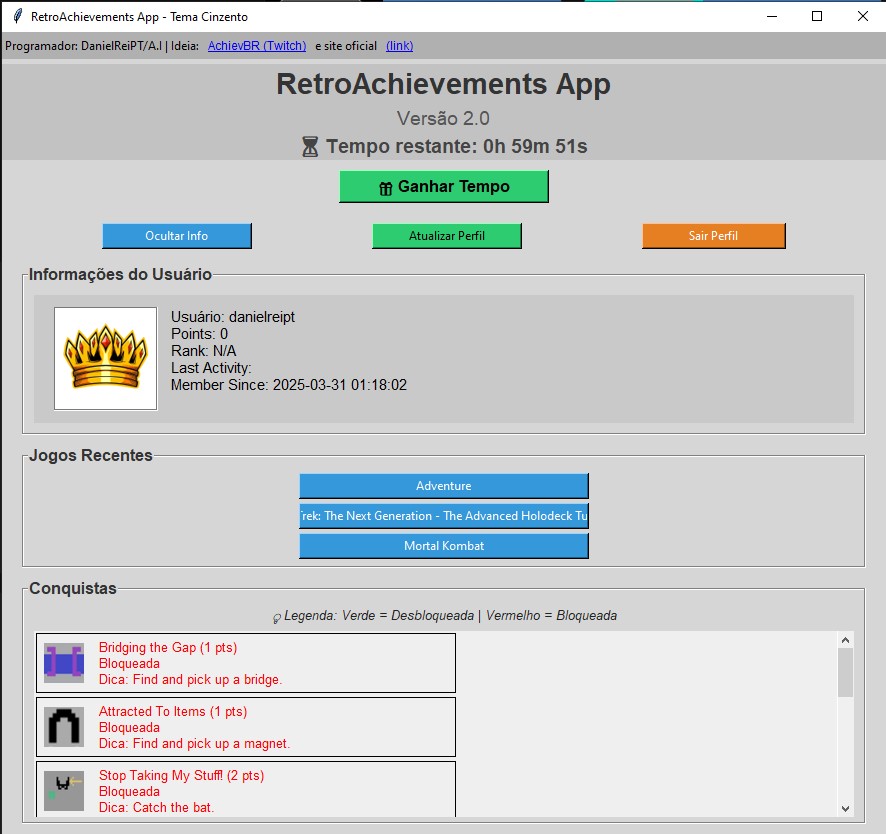Click the feather app icon in title bar
Image resolution: width=886 pixels, height=834 pixels.
coord(18,16)
